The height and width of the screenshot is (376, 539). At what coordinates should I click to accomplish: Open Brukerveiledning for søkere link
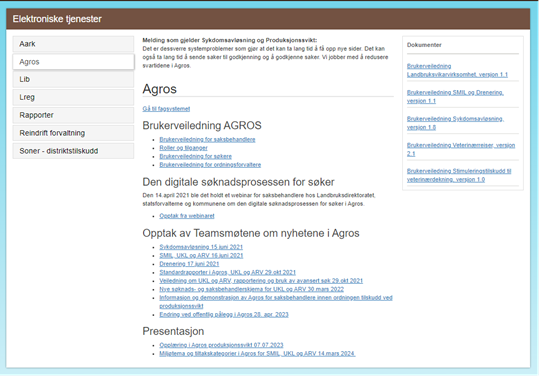(195, 156)
